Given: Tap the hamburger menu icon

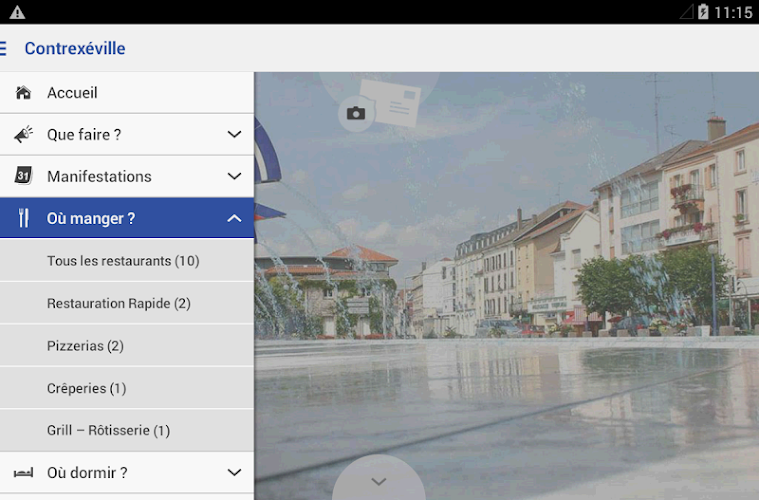Looking at the screenshot, I should point(3,48).
